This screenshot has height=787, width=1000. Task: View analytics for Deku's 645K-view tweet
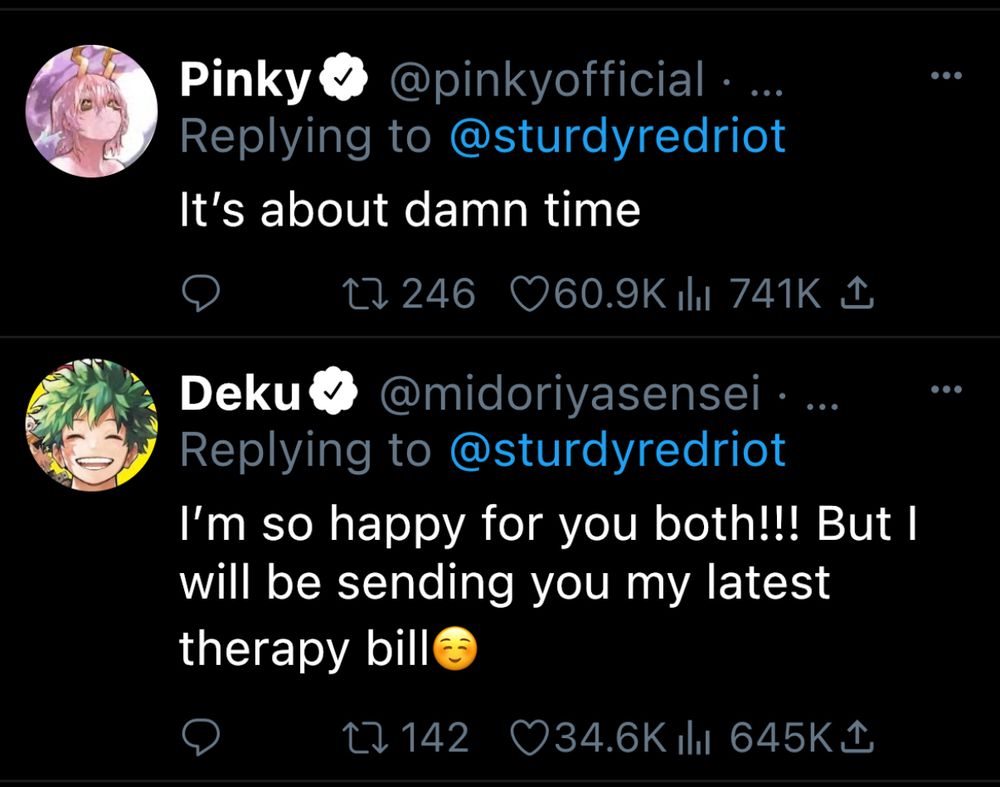pos(693,738)
